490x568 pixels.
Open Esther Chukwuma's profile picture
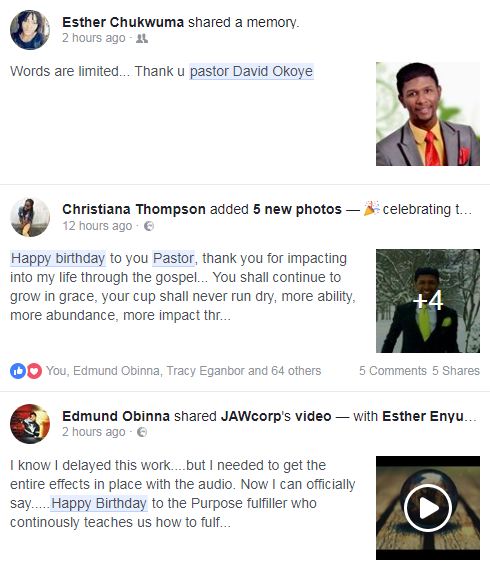coord(30,30)
